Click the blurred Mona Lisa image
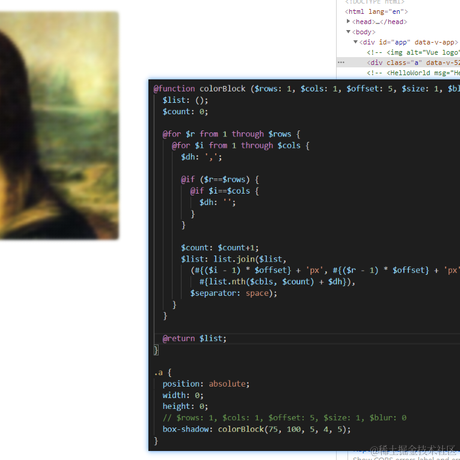This screenshot has height=460, width=460. point(59,125)
